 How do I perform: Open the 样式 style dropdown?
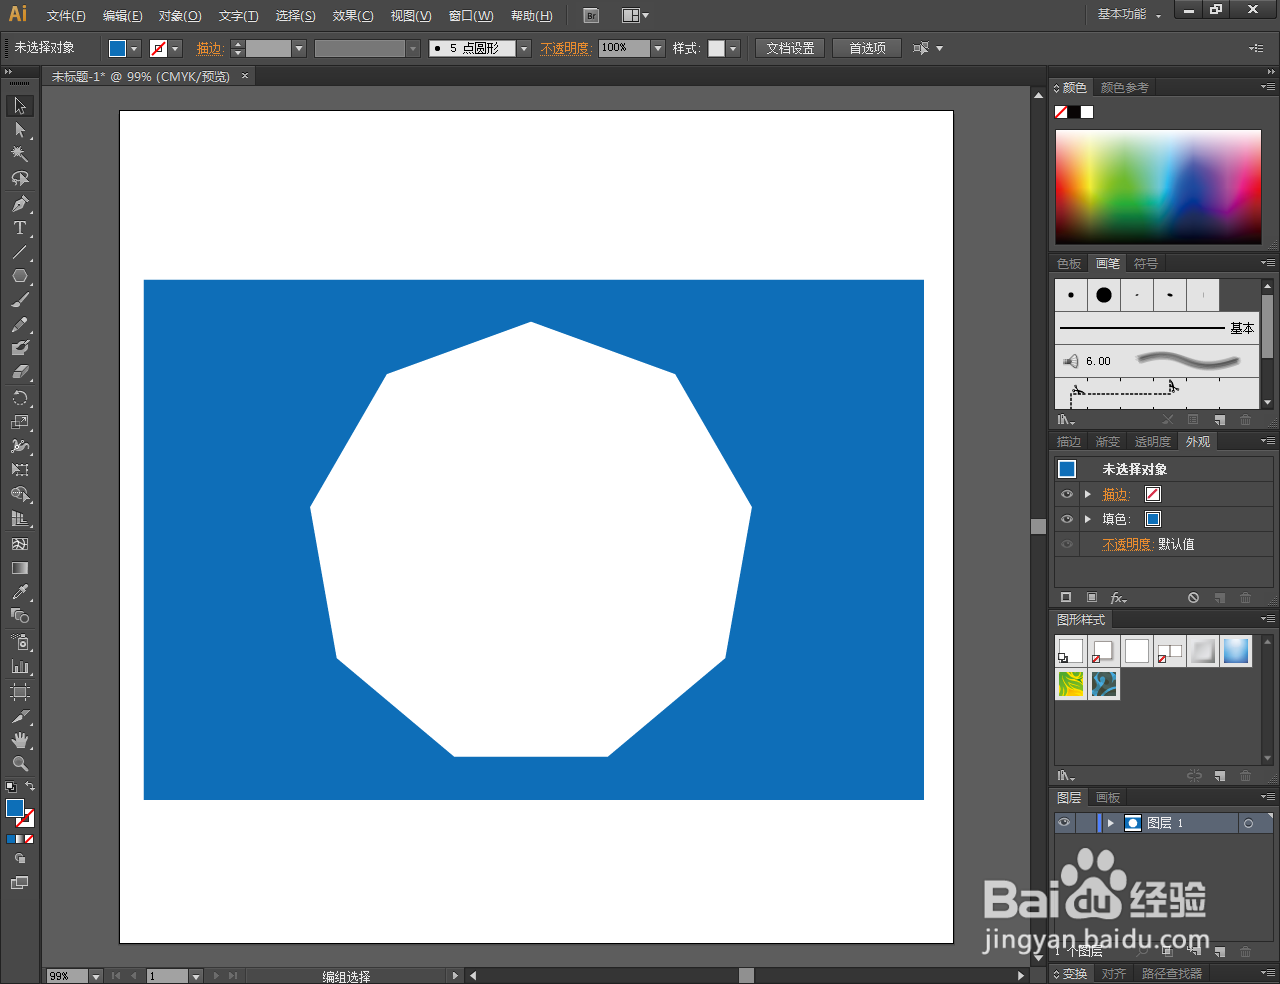pos(733,48)
